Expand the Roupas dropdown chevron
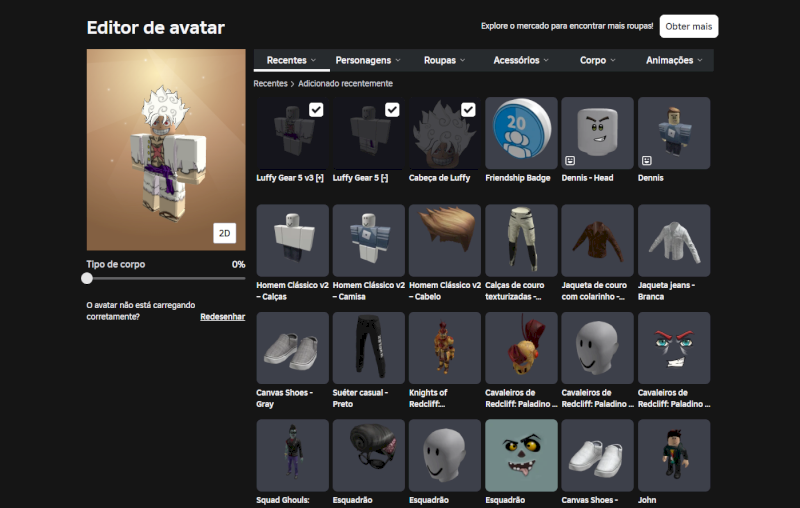Screen dimensions: 800x508 point(462,60)
